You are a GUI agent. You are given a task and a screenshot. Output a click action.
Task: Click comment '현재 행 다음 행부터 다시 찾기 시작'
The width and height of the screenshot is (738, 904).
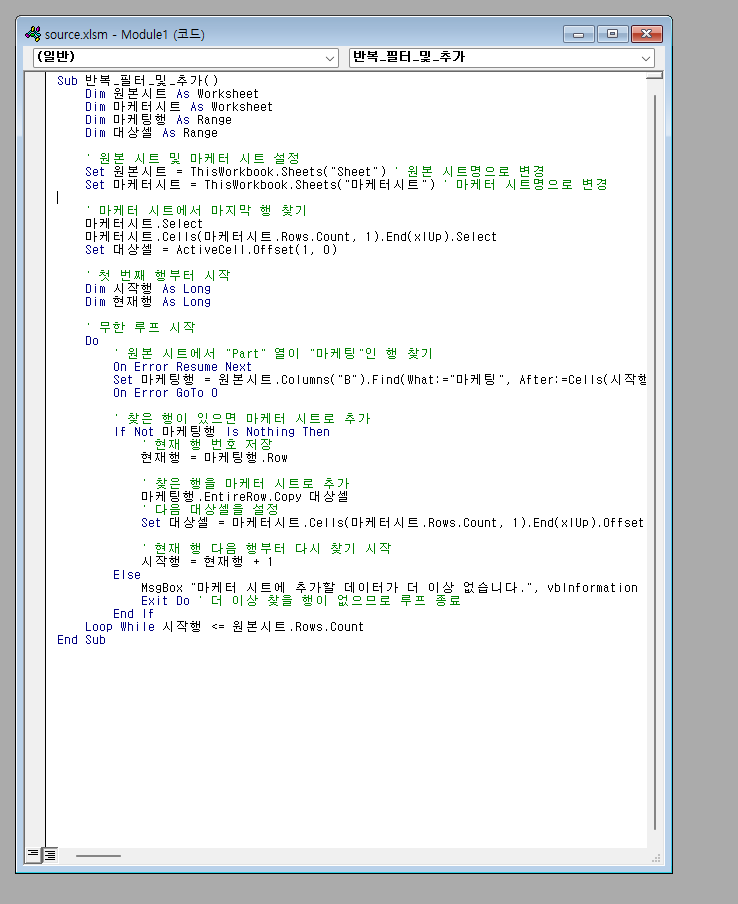(266, 548)
